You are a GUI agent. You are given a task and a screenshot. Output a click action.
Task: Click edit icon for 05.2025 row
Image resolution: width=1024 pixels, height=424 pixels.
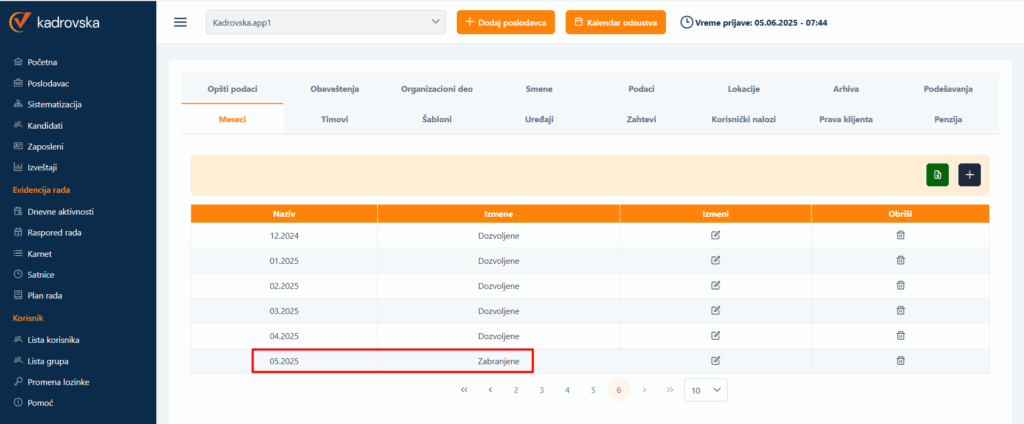click(715, 360)
